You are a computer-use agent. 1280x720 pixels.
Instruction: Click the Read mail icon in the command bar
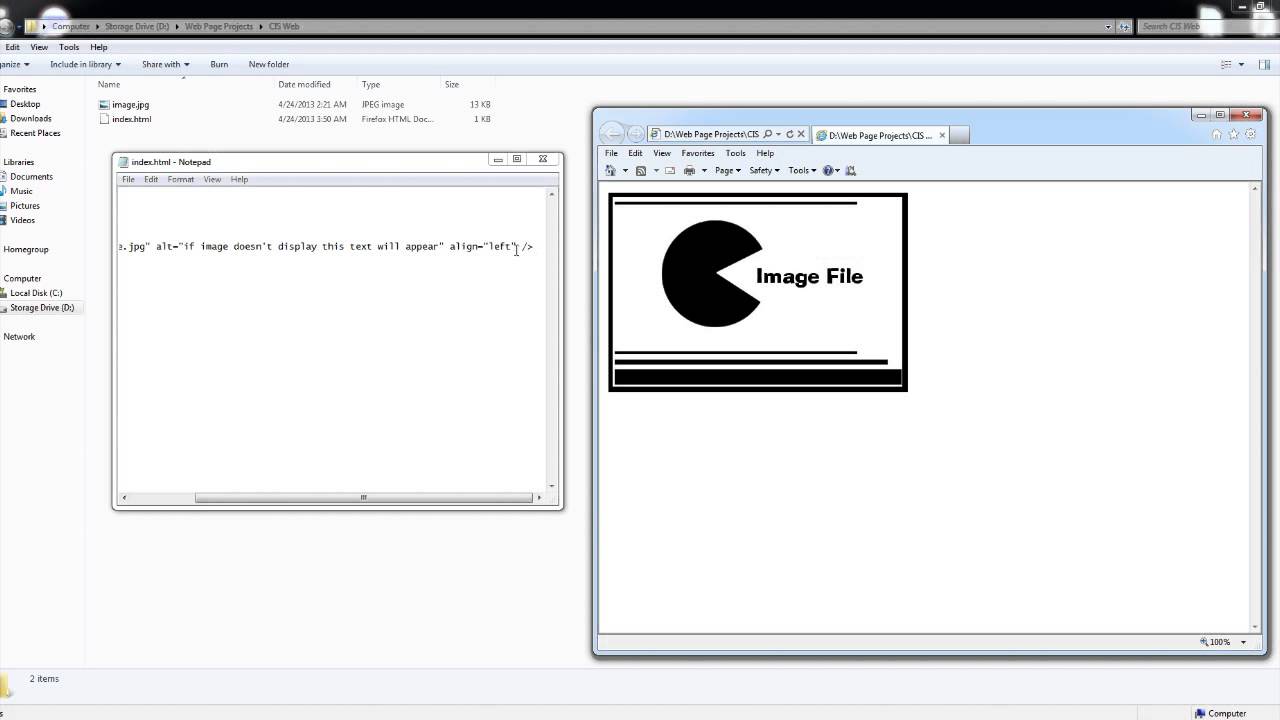(670, 170)
